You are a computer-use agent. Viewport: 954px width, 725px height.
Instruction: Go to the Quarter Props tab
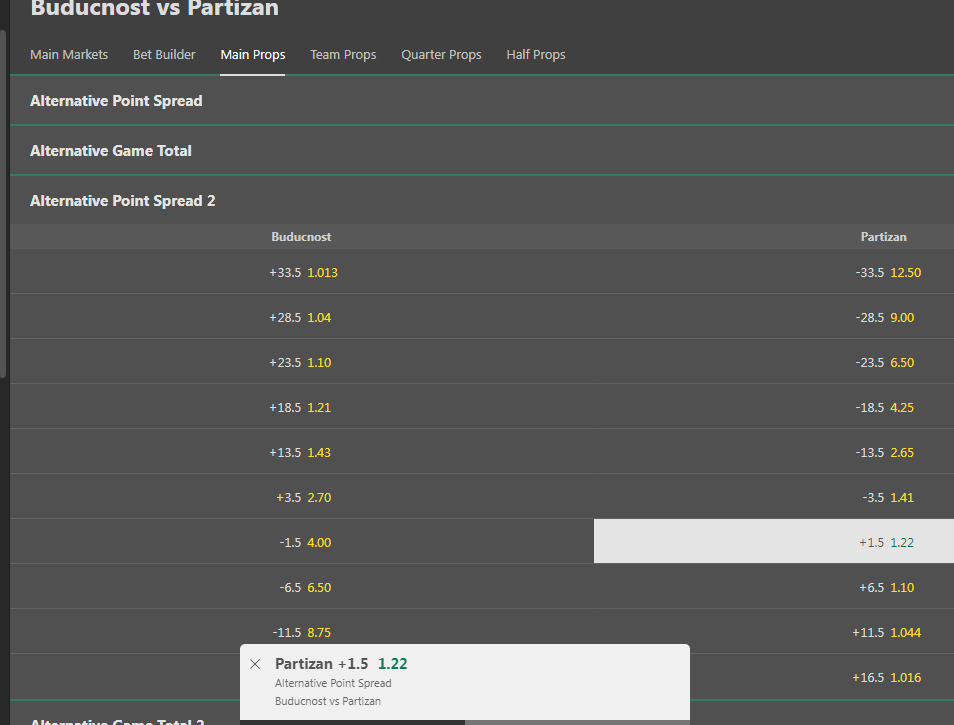(x=441, y=55)
